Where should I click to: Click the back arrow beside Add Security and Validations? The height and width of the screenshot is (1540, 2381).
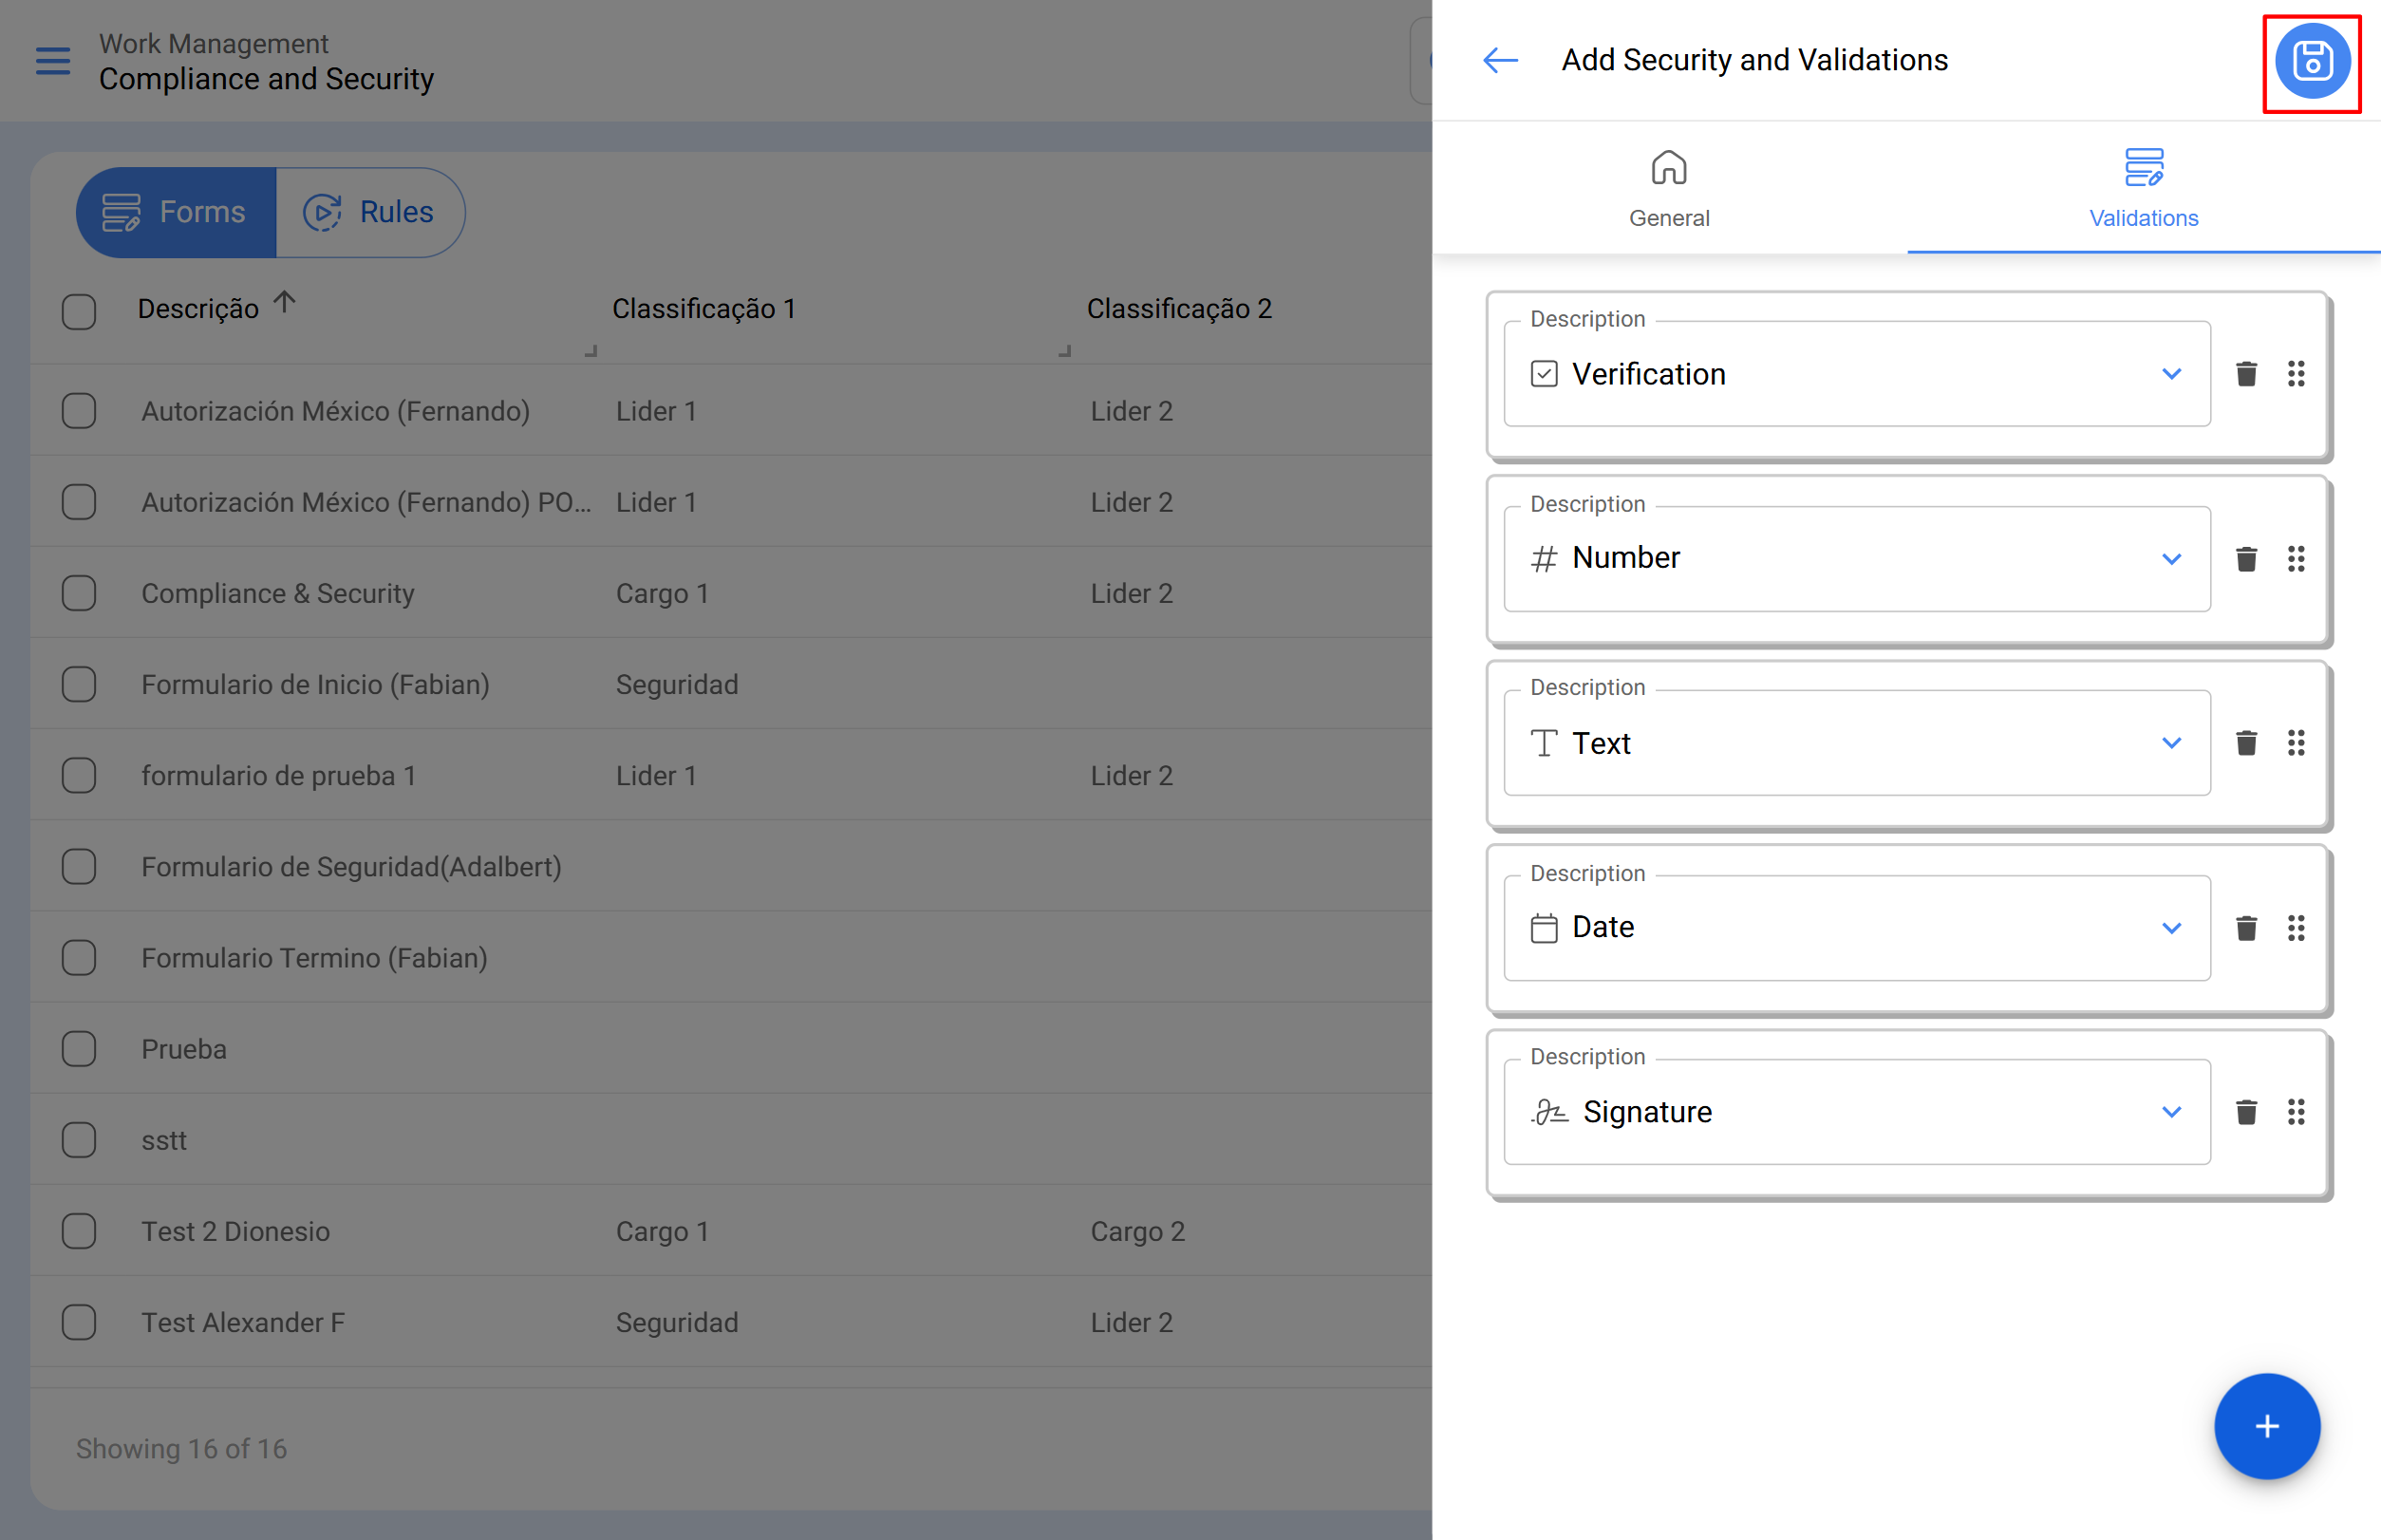click(1499, 61)
